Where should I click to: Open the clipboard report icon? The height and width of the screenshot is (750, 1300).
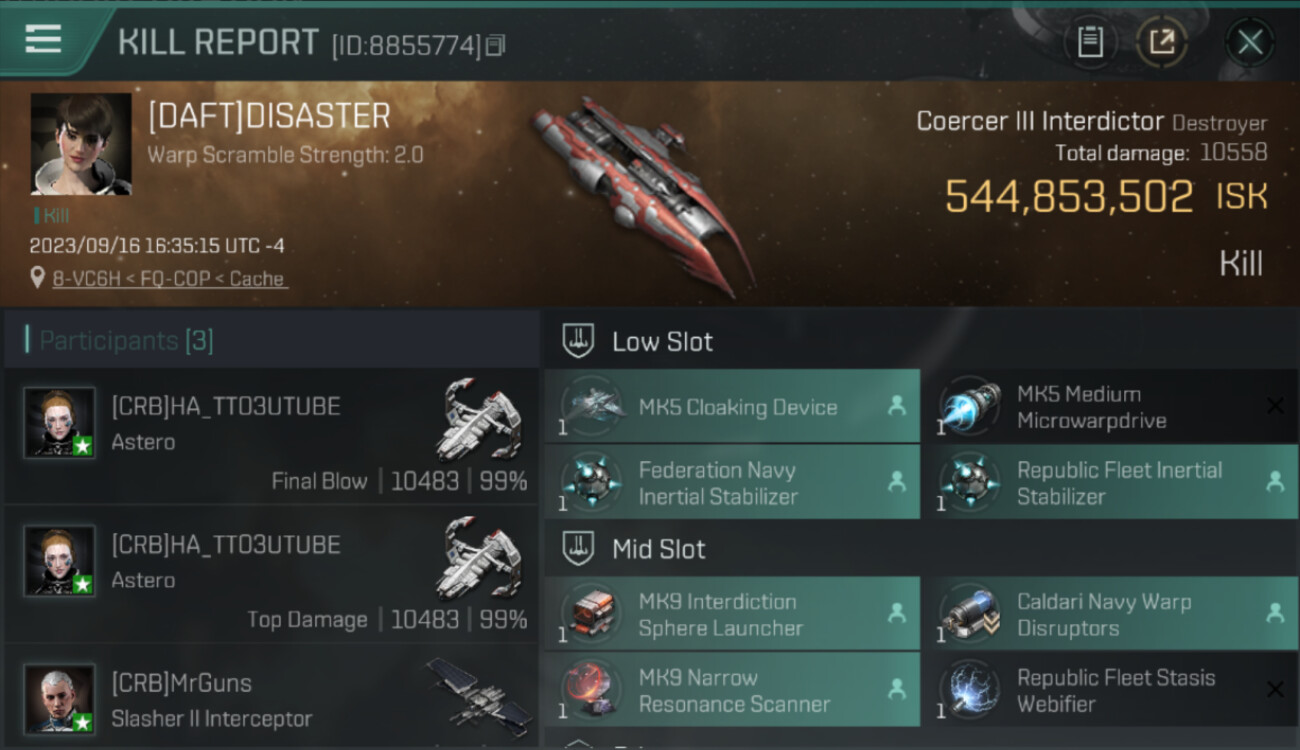point(1090,42)
